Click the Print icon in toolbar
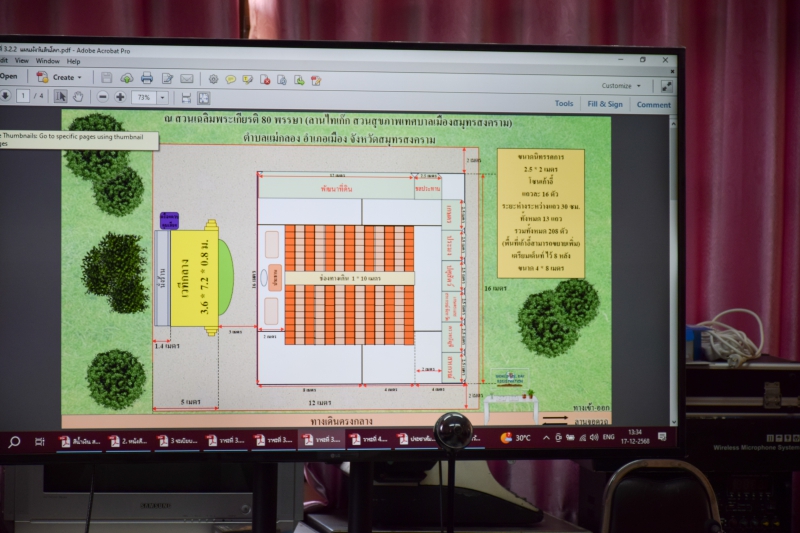The width and height of the screenshot is (800, 533). click(147, 78)
